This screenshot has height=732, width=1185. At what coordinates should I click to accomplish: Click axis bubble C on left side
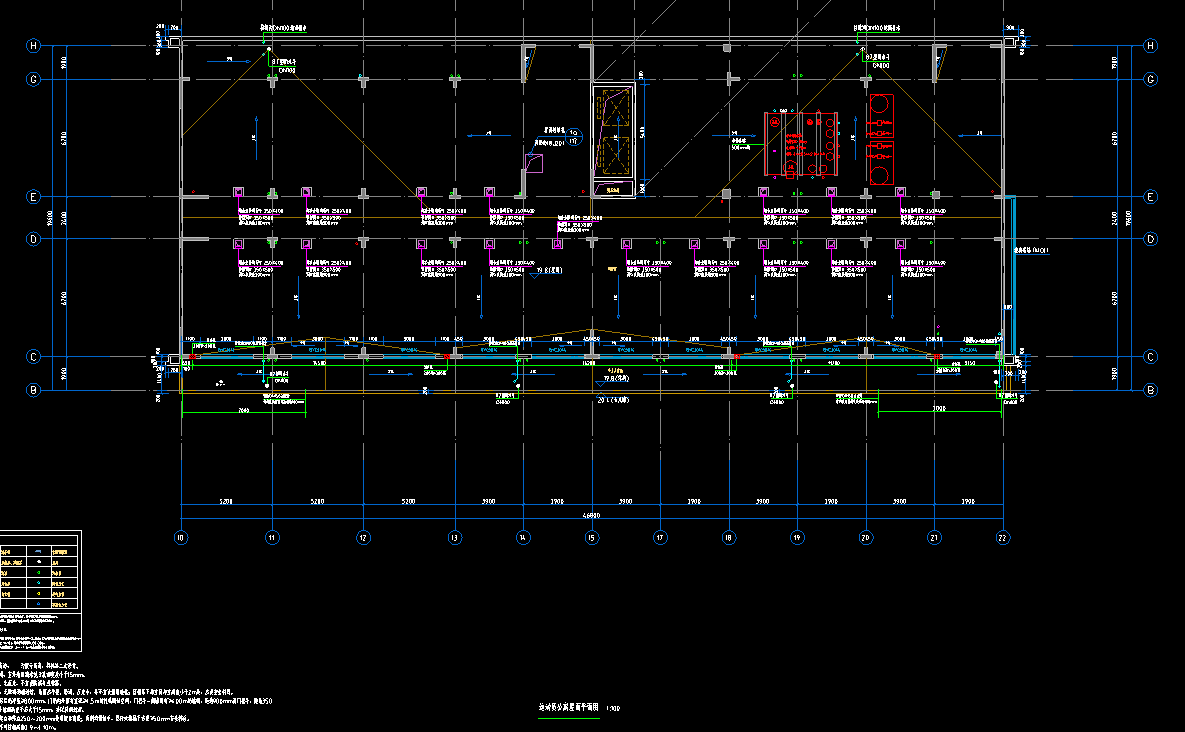point(33,357)
